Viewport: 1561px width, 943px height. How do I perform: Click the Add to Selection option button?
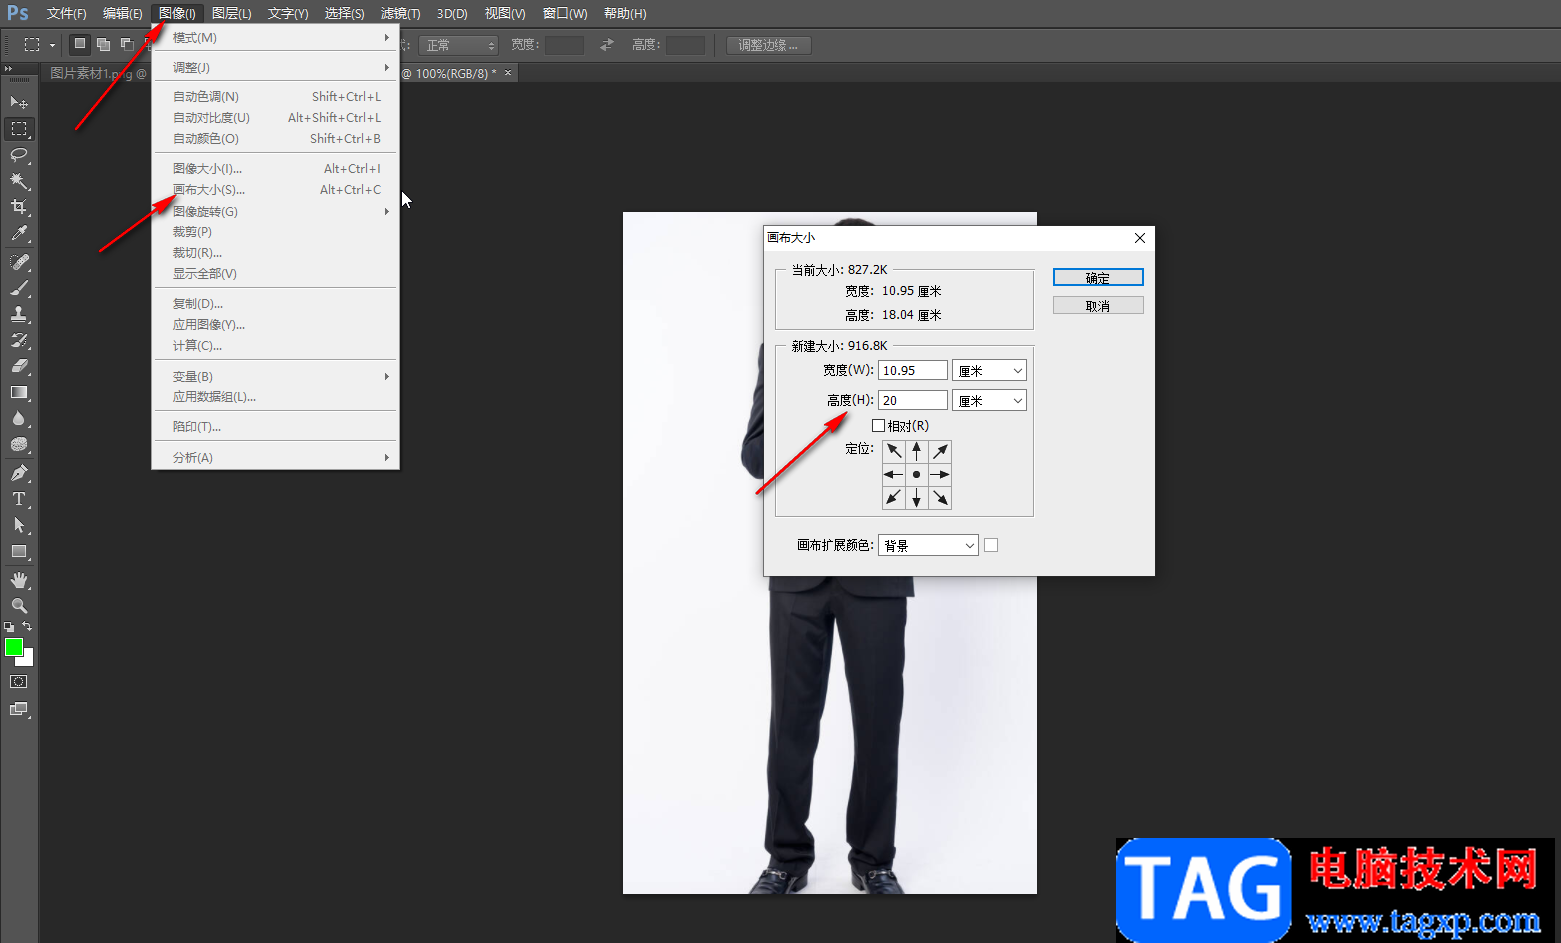103,44
